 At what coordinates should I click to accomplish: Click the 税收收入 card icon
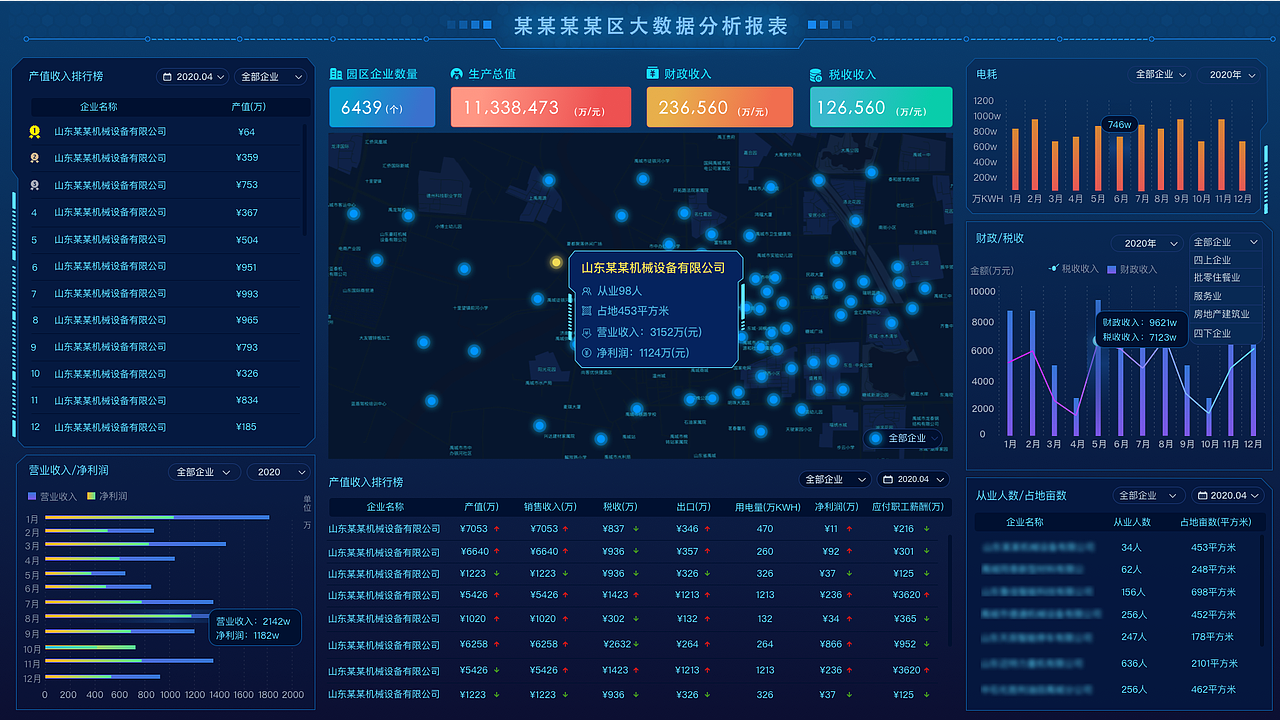[818, 74]
